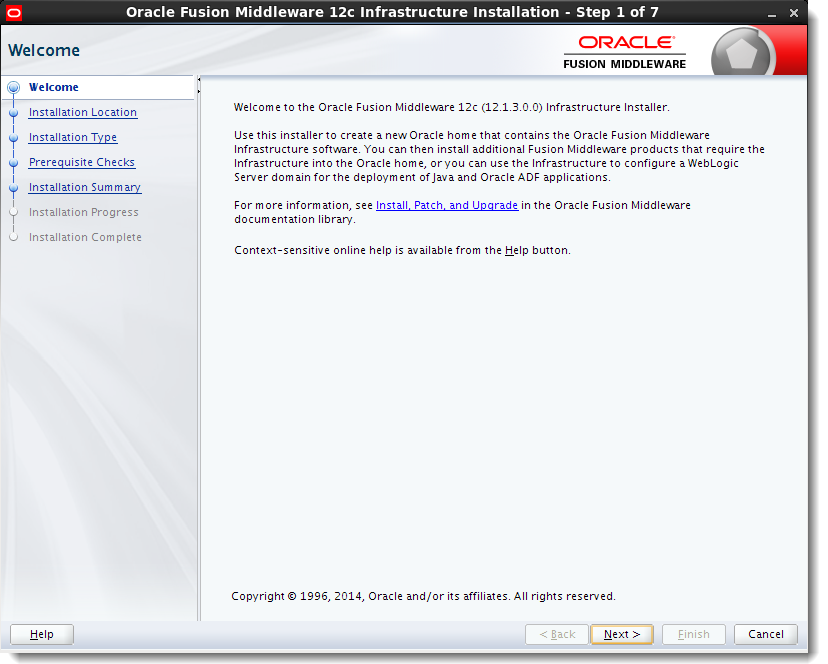Go to Installation Location step

coord(83,112)
